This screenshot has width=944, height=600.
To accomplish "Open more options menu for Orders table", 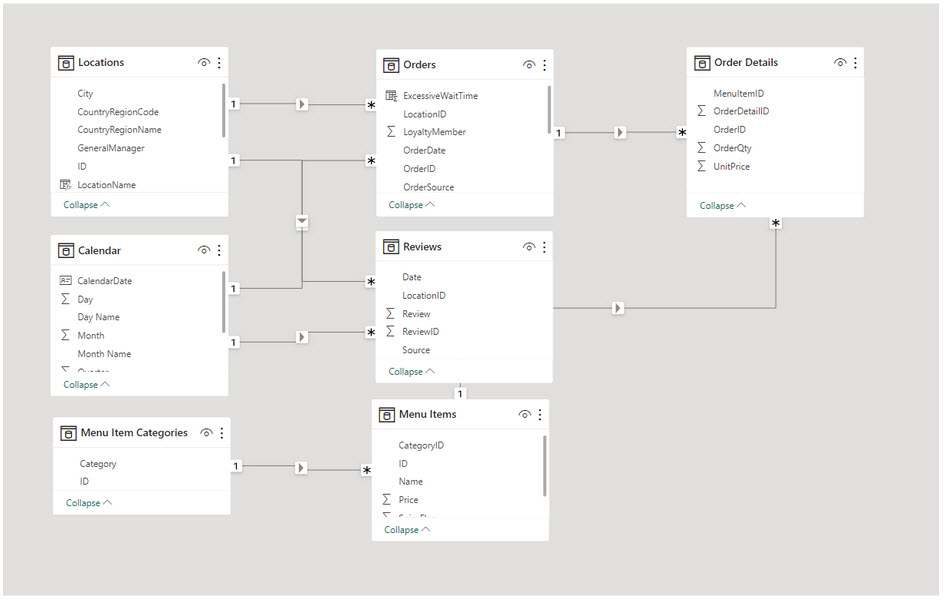I will click(x=544, y=65).
